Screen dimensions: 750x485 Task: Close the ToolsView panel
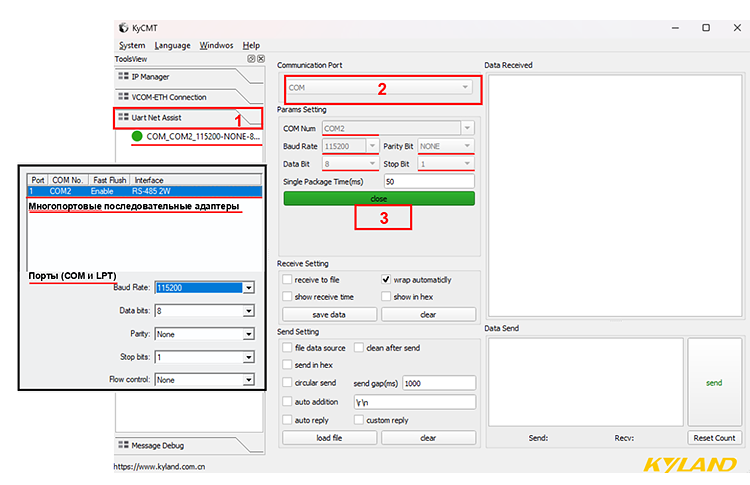tap(261, 59)
